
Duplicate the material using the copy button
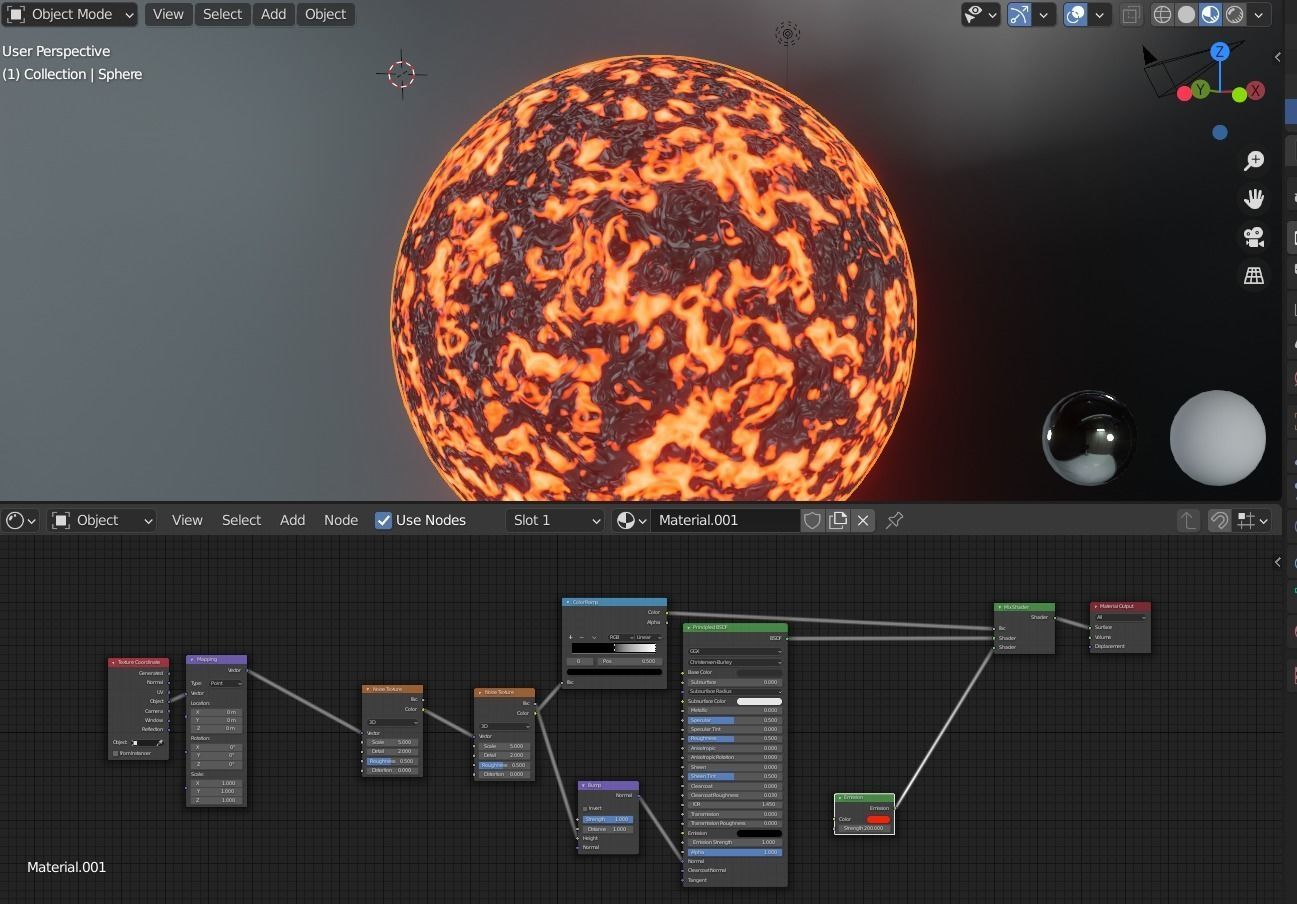pos(838,520)
